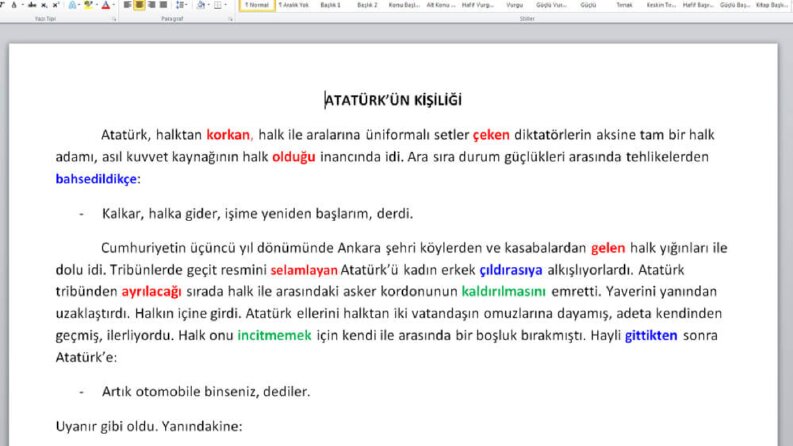
Task: Expand the shading color dropdown arrow
Action: [209, 5]
